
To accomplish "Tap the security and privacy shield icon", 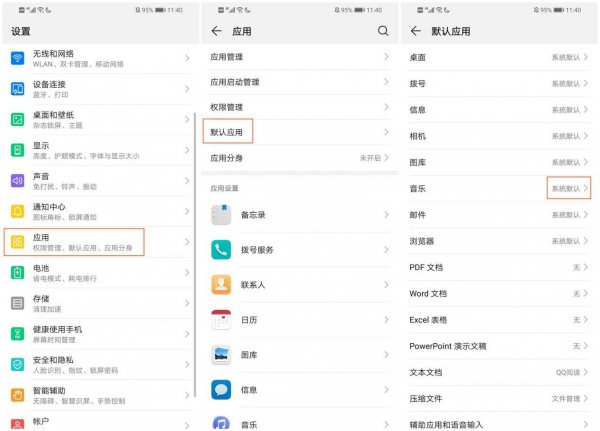I will [17, 364].
